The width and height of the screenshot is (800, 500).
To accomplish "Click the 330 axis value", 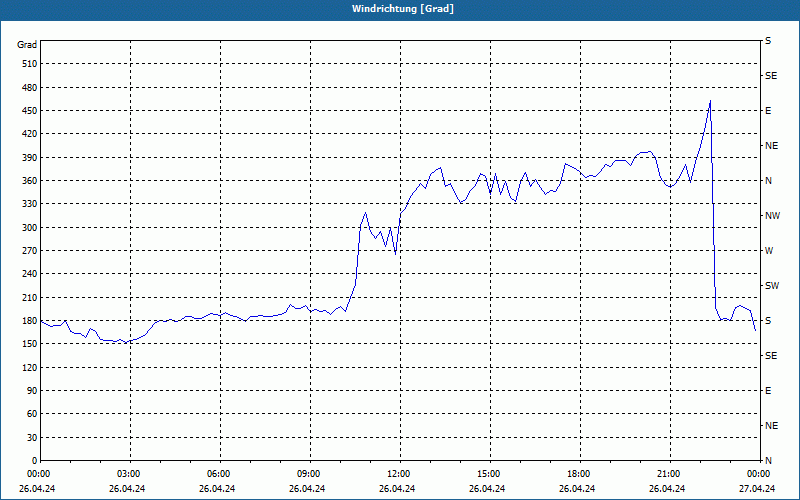I will (x=30, y=204).
